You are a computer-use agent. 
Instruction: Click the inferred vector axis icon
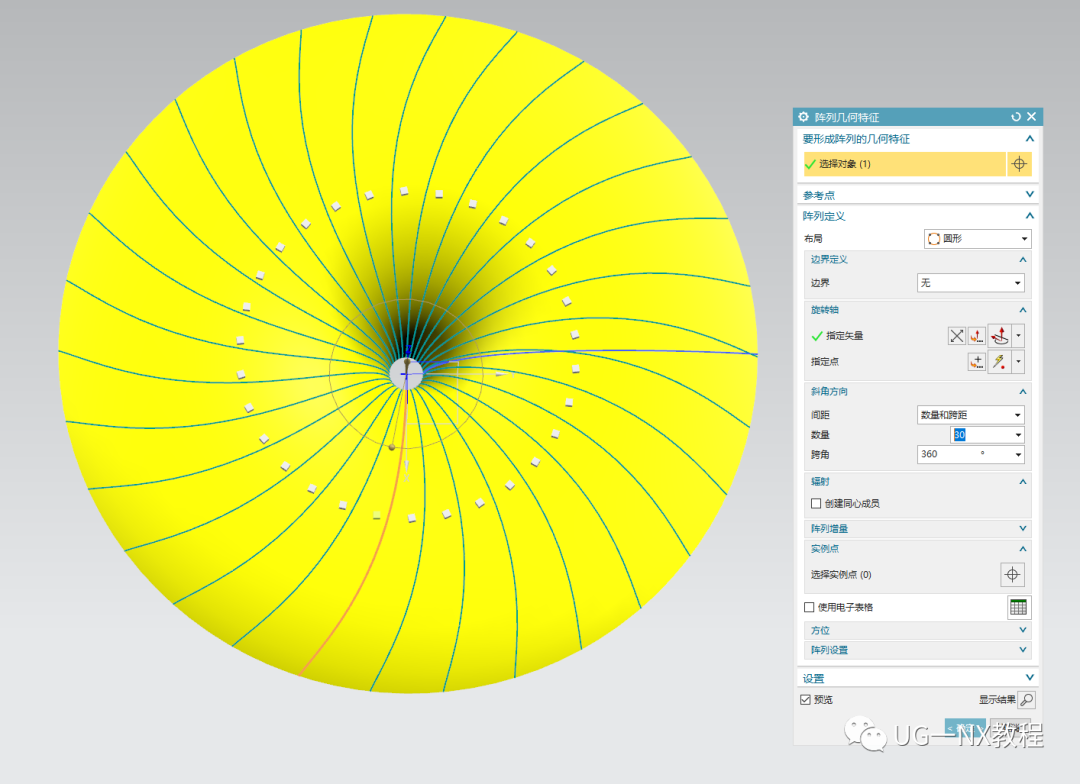point(1000,336)
